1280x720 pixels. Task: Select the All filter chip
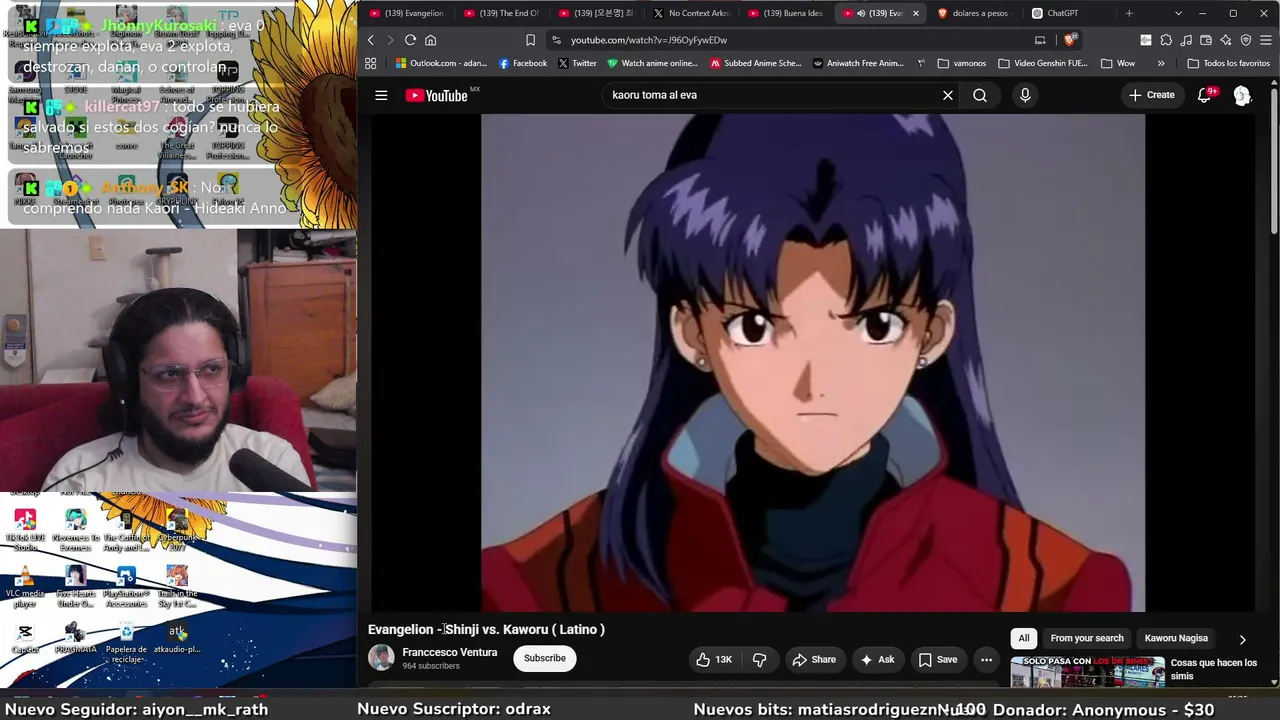click(x=1024, y=638)
